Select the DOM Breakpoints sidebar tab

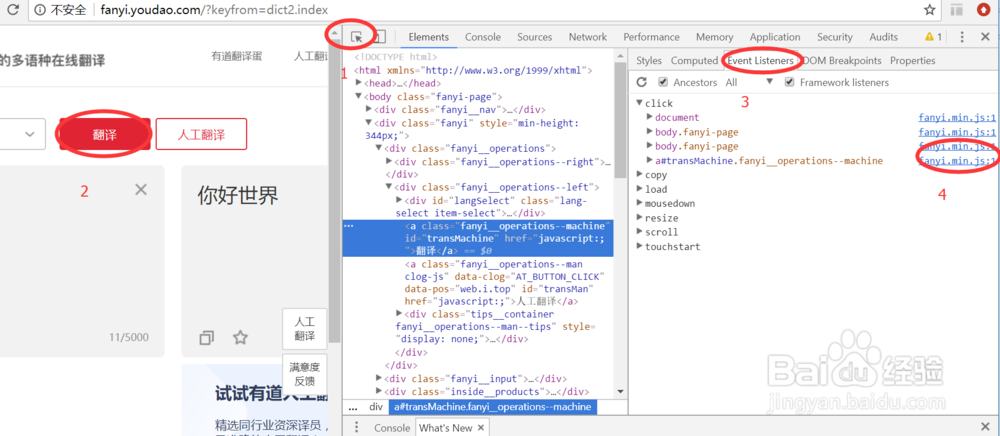842,61
